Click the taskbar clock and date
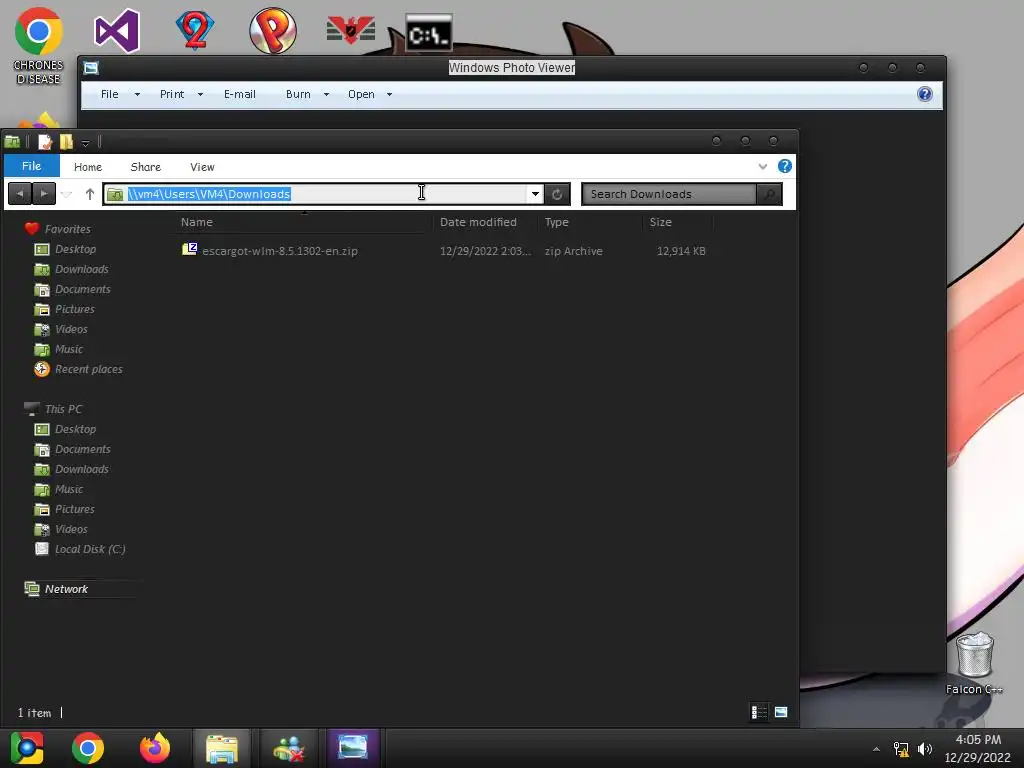The width and height of the screenshot is (1024, 768). pyautogui.click(x=978, y=748)
